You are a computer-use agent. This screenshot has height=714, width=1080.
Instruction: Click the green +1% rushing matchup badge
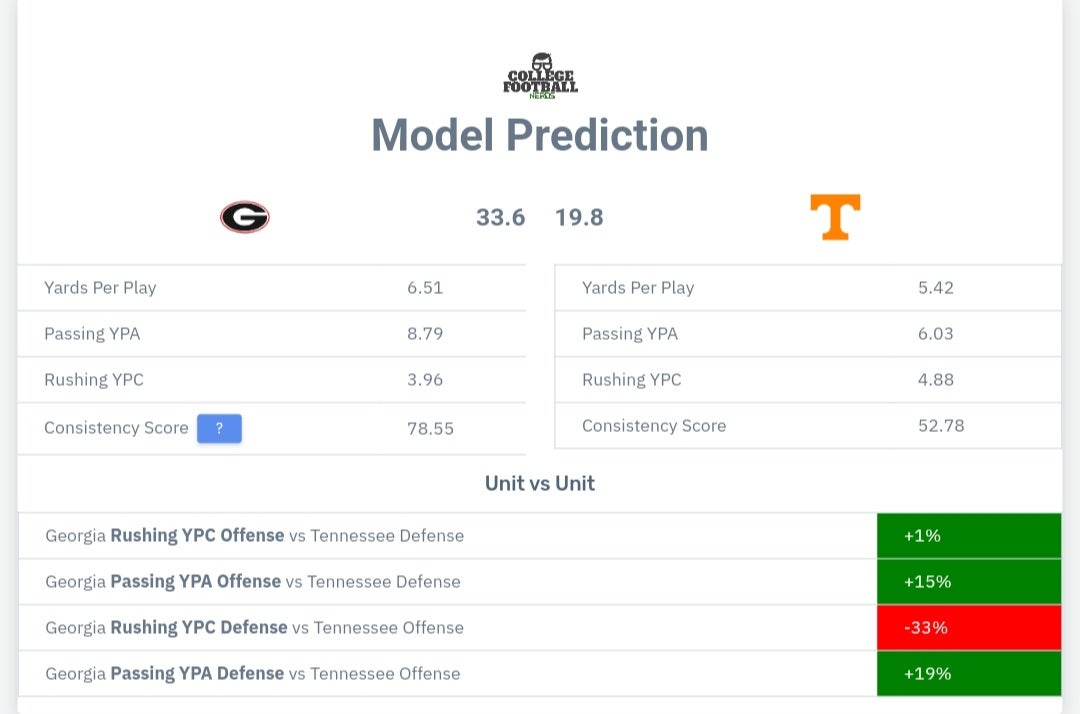(968, 535)
